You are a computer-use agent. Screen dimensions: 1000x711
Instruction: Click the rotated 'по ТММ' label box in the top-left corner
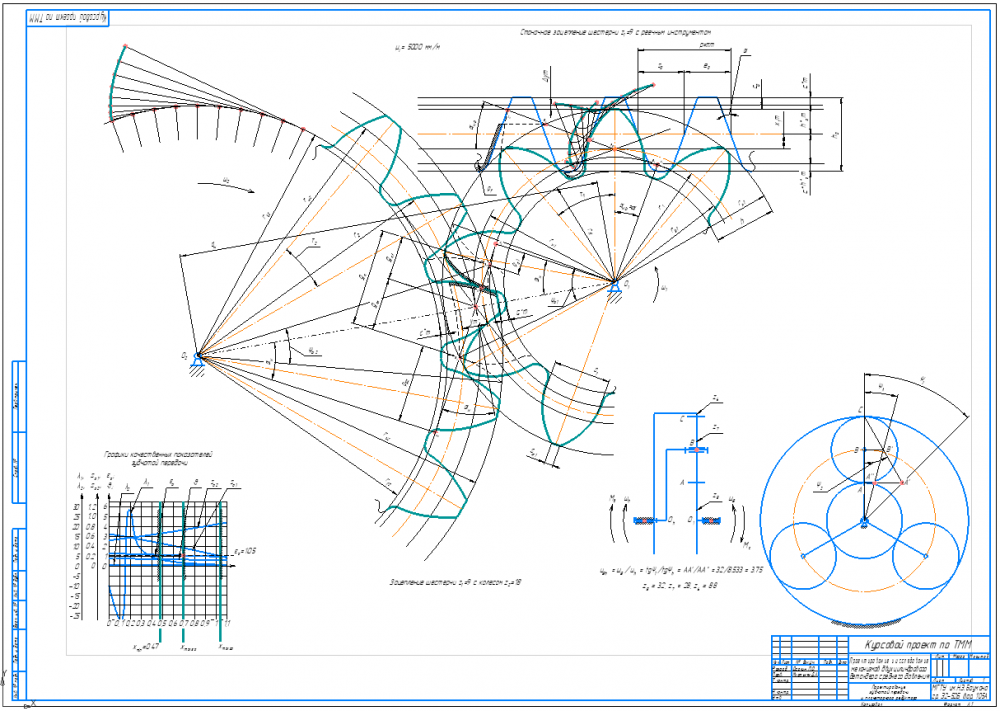pos(67,18)
